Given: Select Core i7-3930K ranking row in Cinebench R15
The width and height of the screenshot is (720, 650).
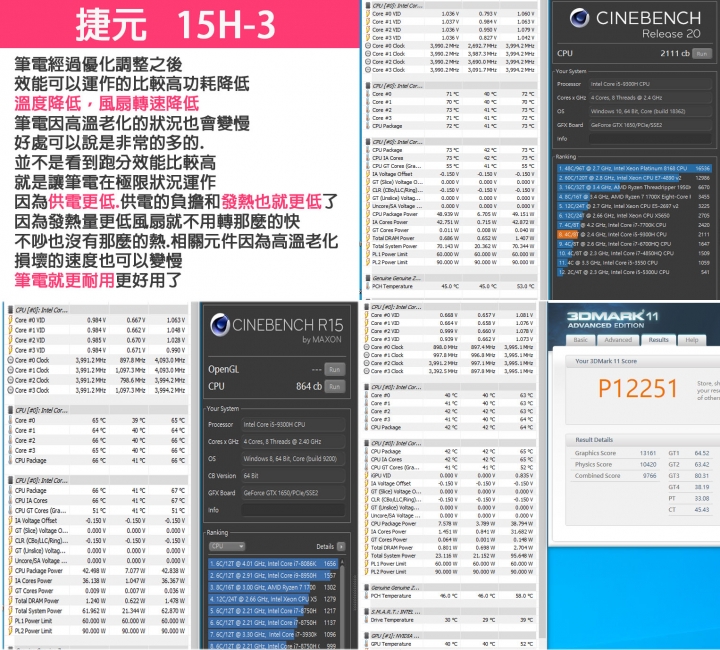Looking at the screenshot, I should pos(273,634).
